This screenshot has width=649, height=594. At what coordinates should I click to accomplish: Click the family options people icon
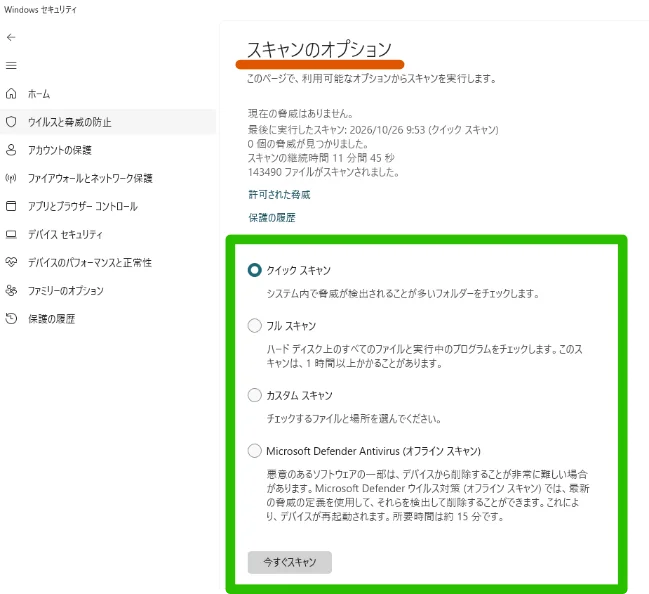coord(11,291)
